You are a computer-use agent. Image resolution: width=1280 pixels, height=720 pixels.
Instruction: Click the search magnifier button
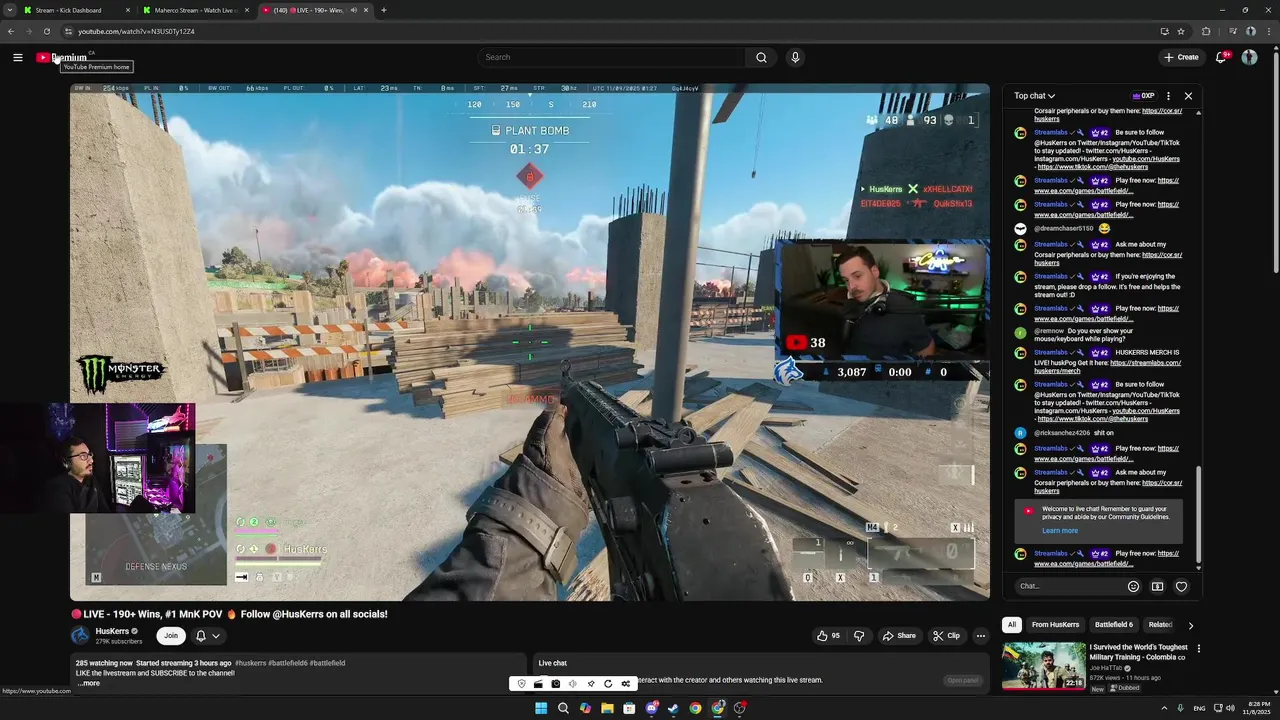pyautogui.click(x=761, y=57)
